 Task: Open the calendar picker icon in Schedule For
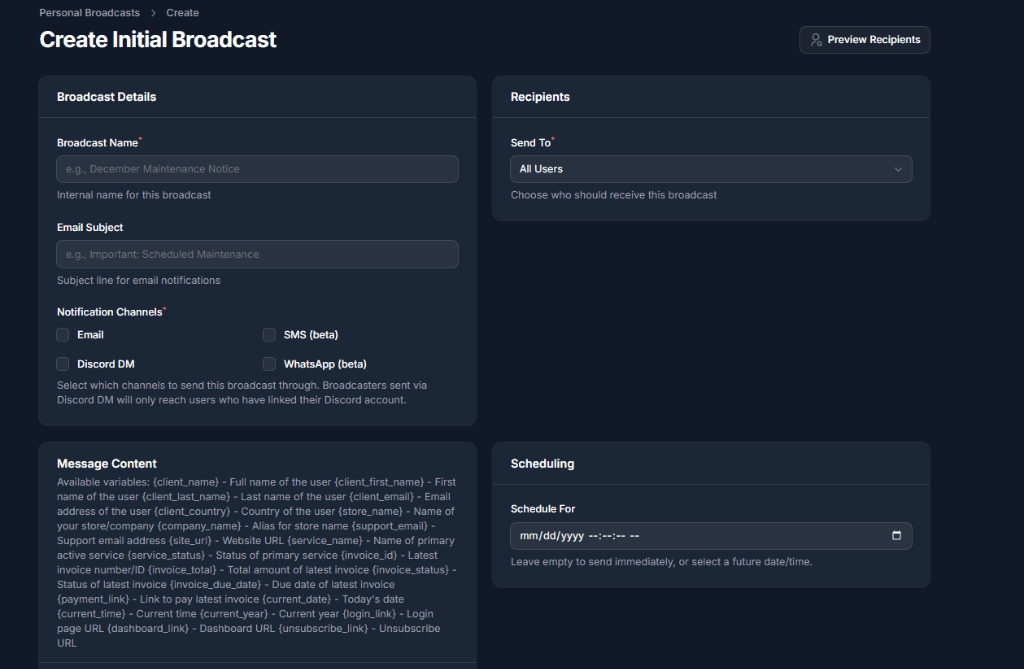coord(899,535)
